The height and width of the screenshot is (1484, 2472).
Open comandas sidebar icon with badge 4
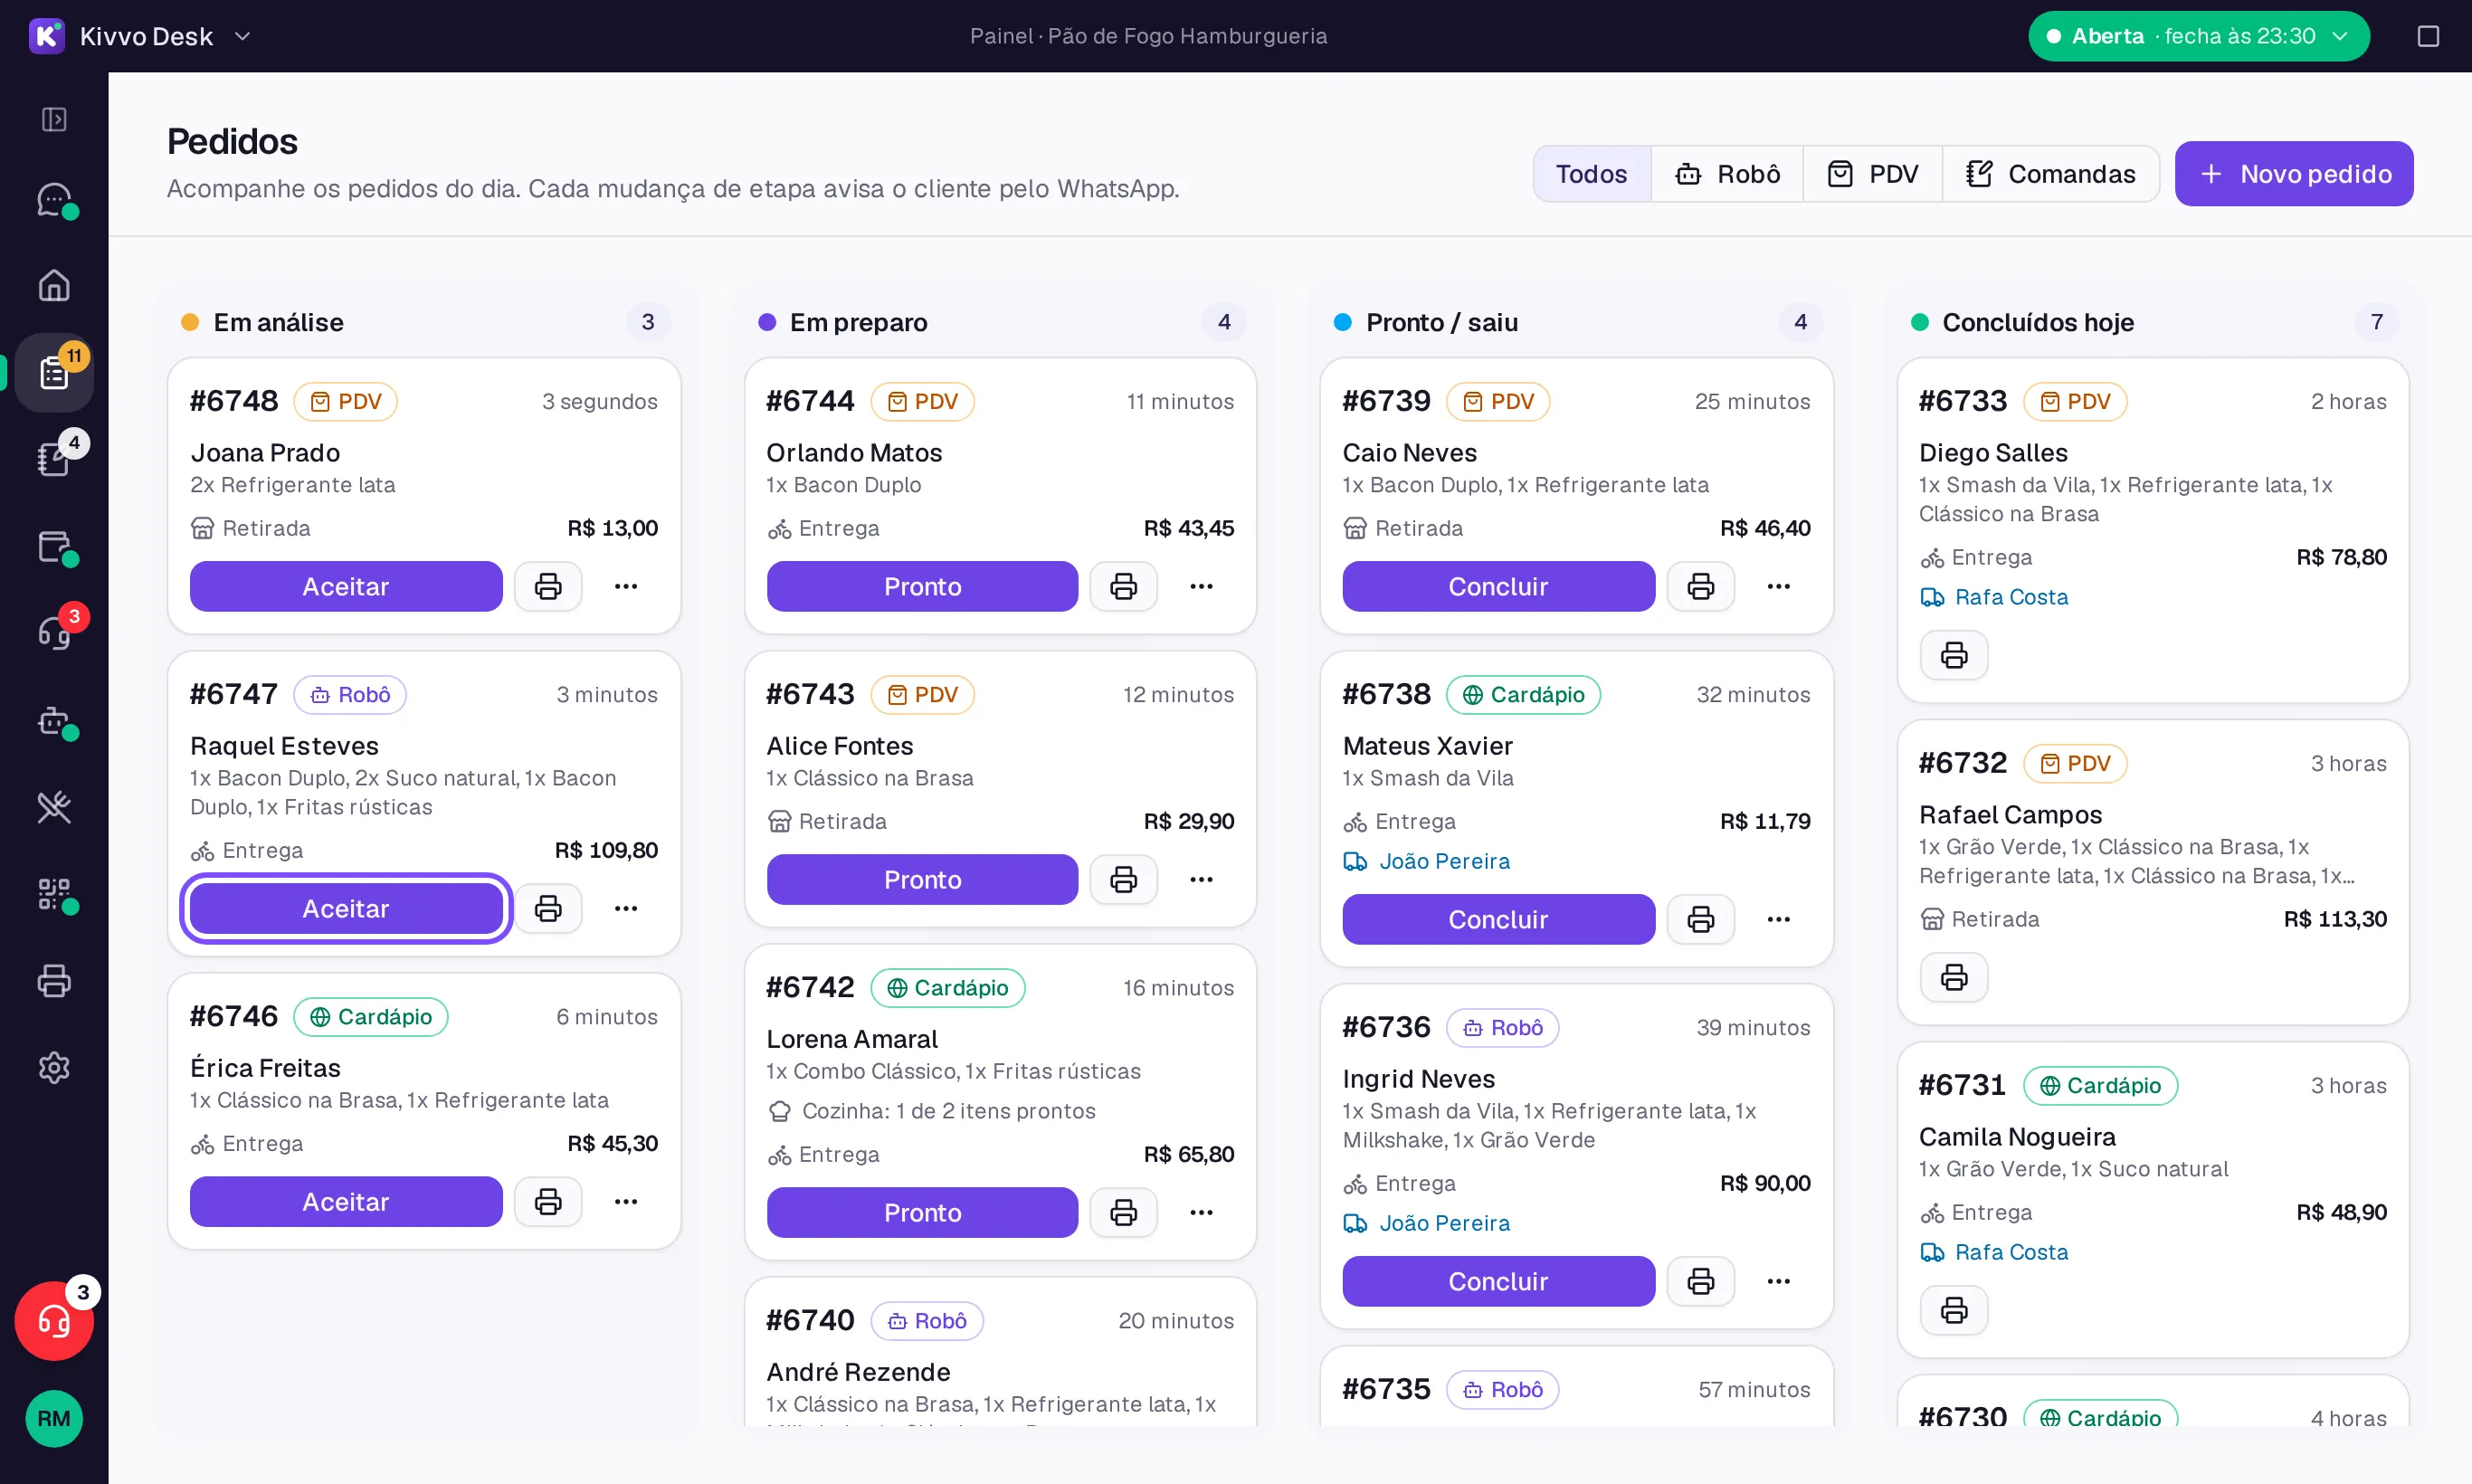click(54, 460)
